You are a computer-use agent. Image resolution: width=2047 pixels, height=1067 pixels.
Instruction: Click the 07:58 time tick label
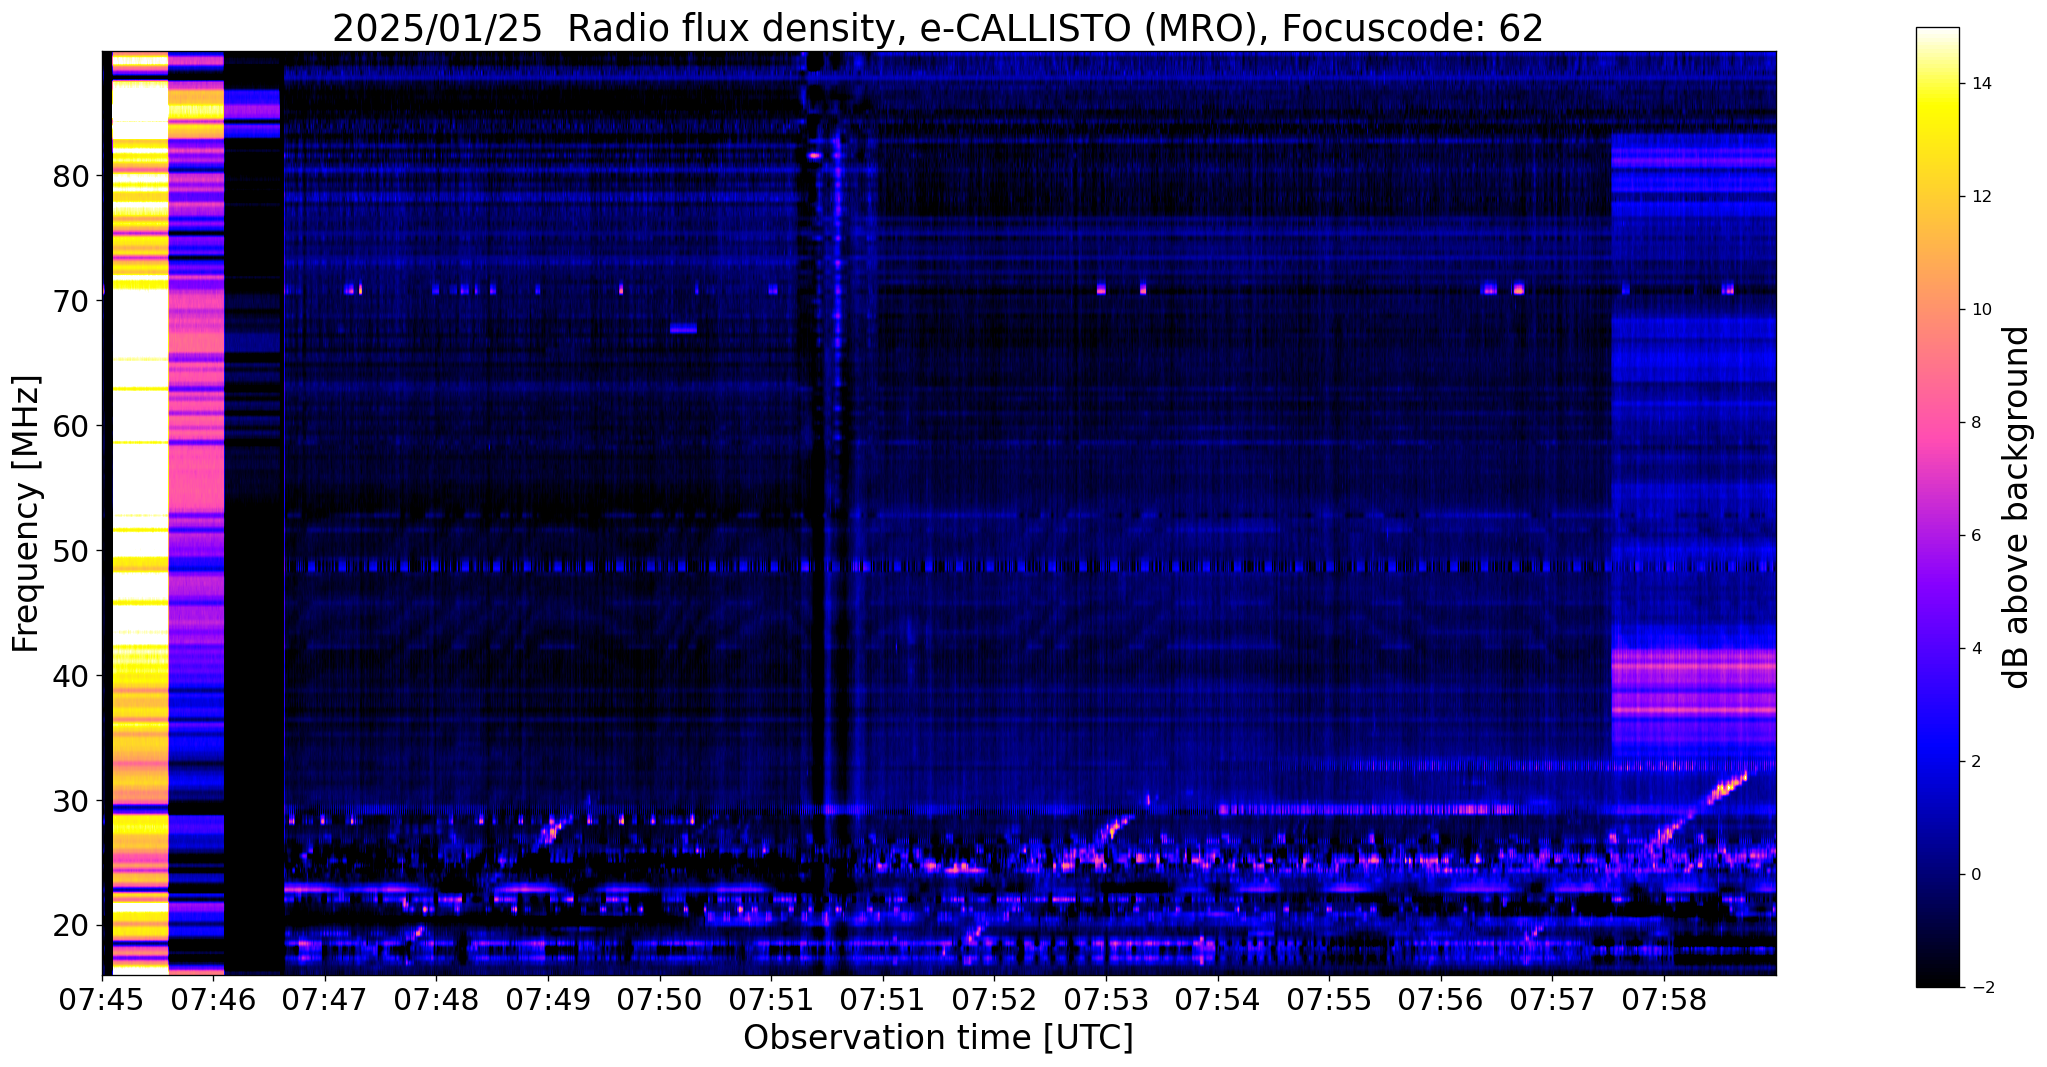tap(1664, 1000)
